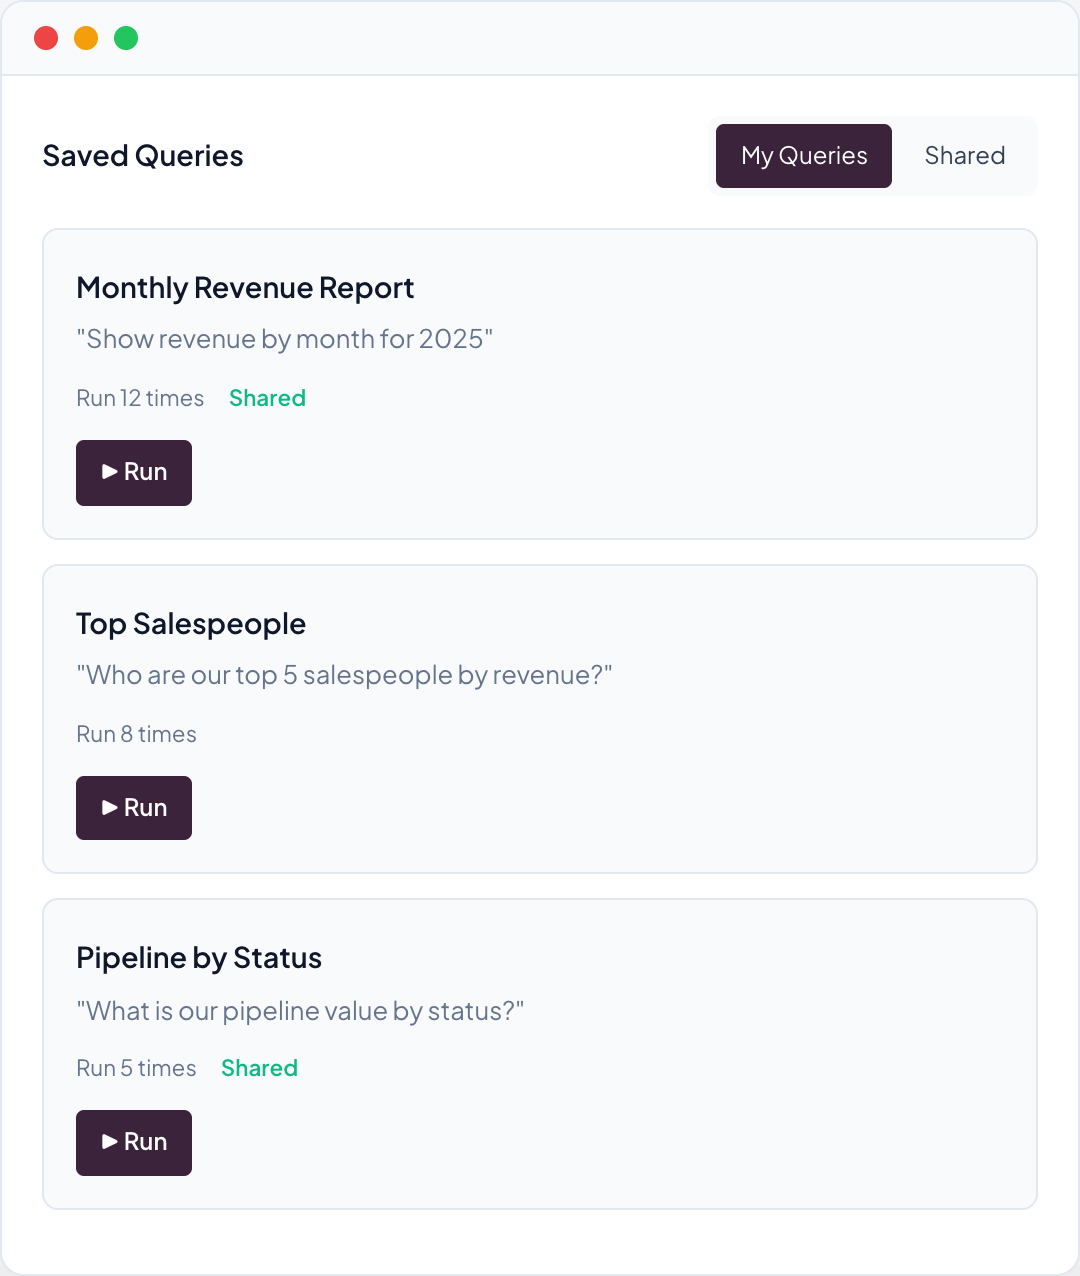Screen dimensions: 1080x1276
Task: Click the query text about revenue by month for 2025
Action: 284,338
